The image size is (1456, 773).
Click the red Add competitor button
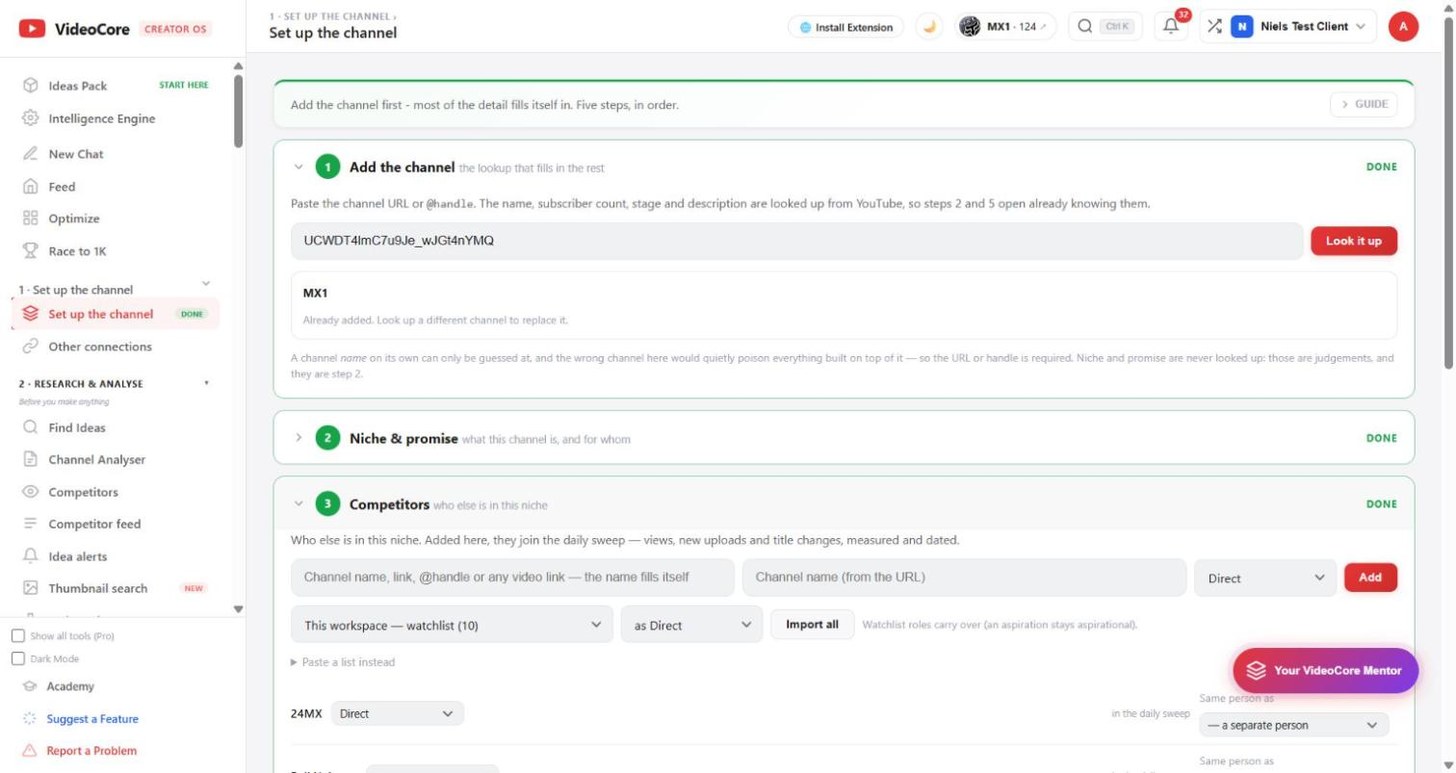tap(1370, 578)
